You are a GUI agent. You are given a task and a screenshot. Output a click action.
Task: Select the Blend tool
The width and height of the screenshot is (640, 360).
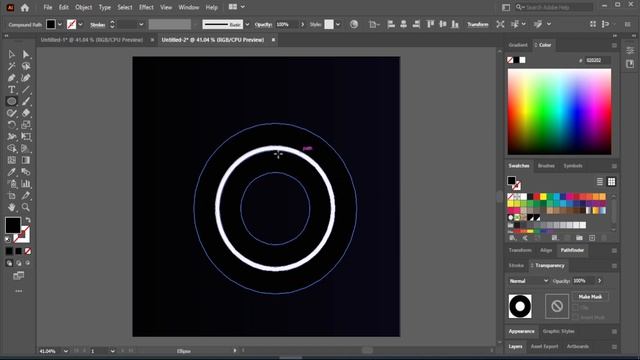(x=26, y=172)
